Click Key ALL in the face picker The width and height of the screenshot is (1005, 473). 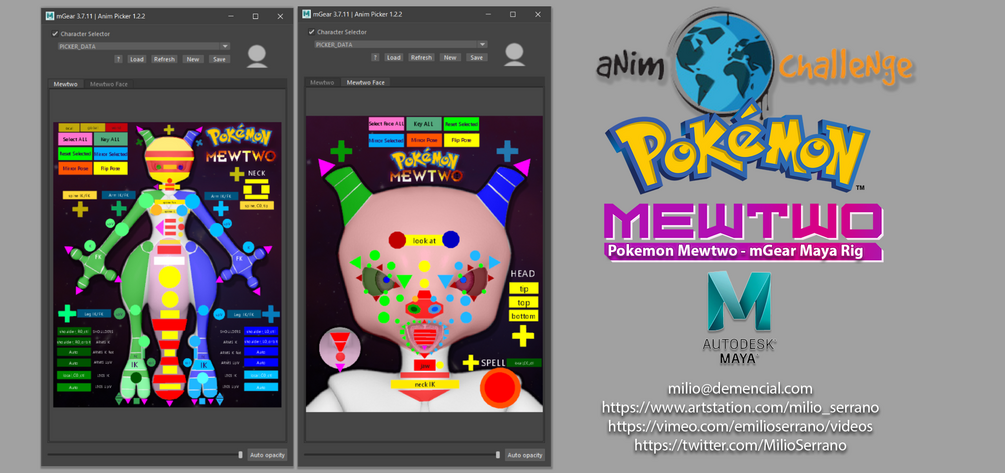pos(424,123)
